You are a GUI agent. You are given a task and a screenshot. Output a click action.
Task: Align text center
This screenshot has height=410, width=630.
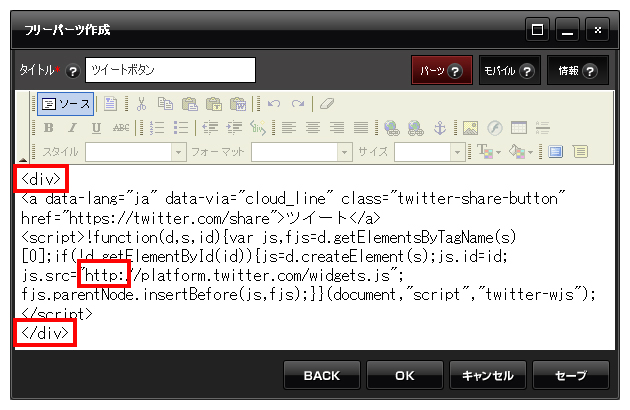[313, 128]
